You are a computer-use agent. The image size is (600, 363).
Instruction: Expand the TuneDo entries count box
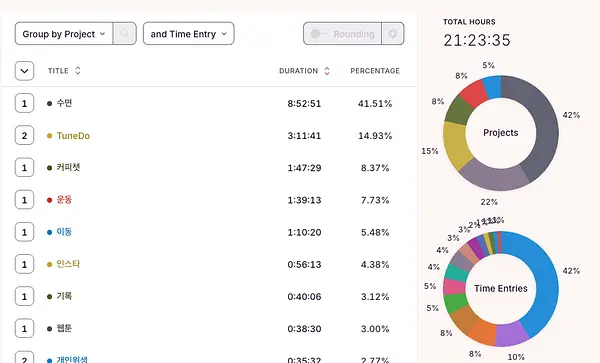24,135
